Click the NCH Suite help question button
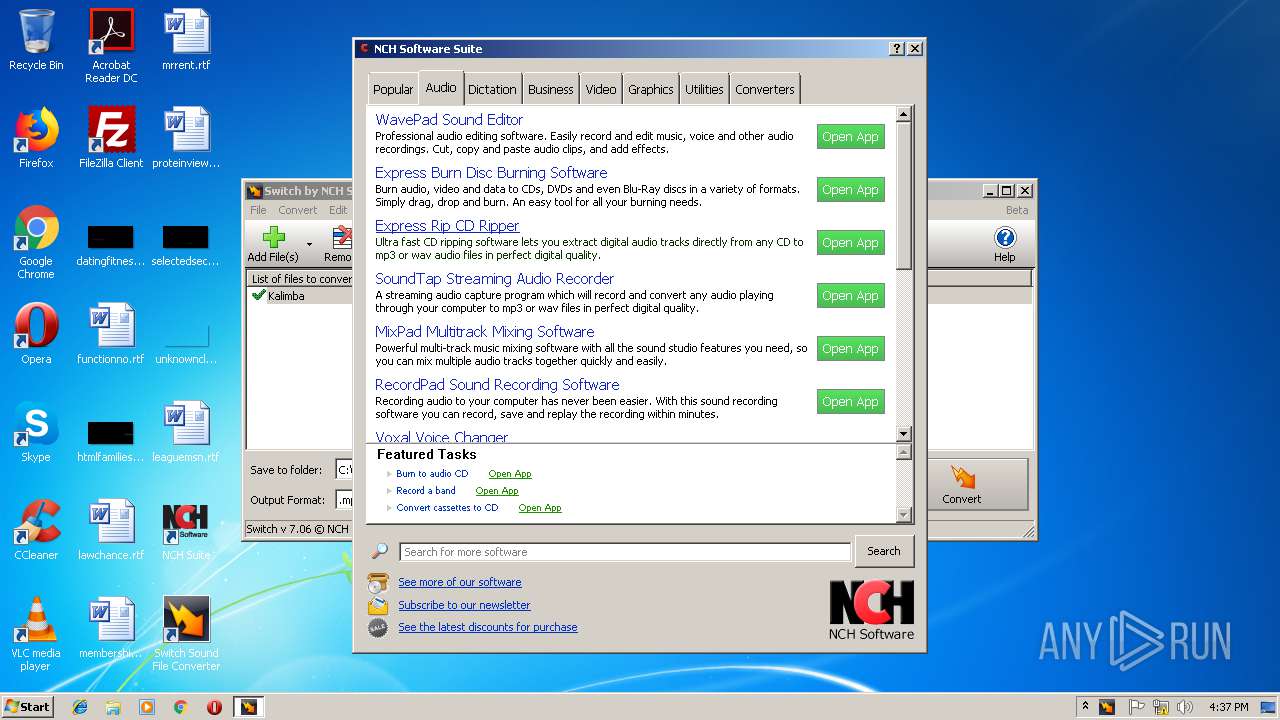Viewport: 1280px width, 720px height. point(897,48)
